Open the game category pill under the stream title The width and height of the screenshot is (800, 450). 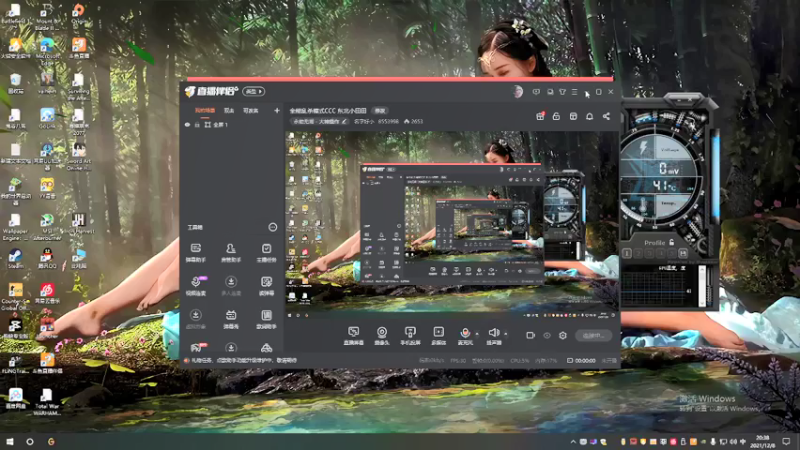click(319, 121)
